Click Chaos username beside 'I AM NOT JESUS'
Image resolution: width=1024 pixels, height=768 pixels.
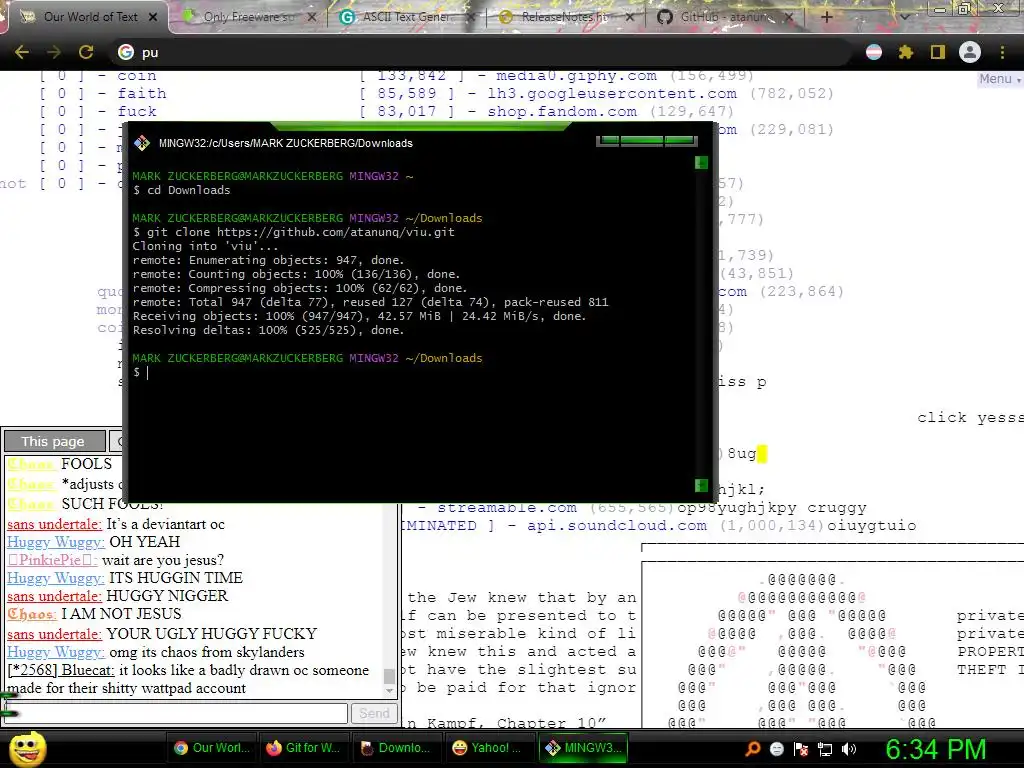(32, 614)
